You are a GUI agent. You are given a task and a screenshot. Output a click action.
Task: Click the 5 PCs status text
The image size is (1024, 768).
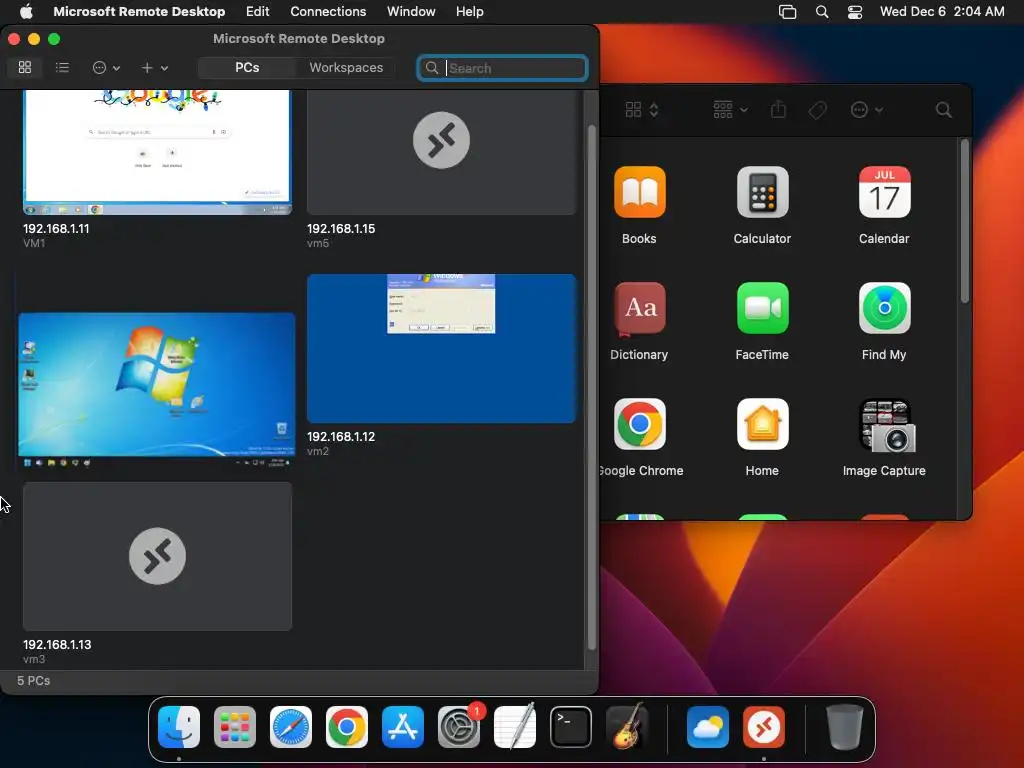pos(33,680)
